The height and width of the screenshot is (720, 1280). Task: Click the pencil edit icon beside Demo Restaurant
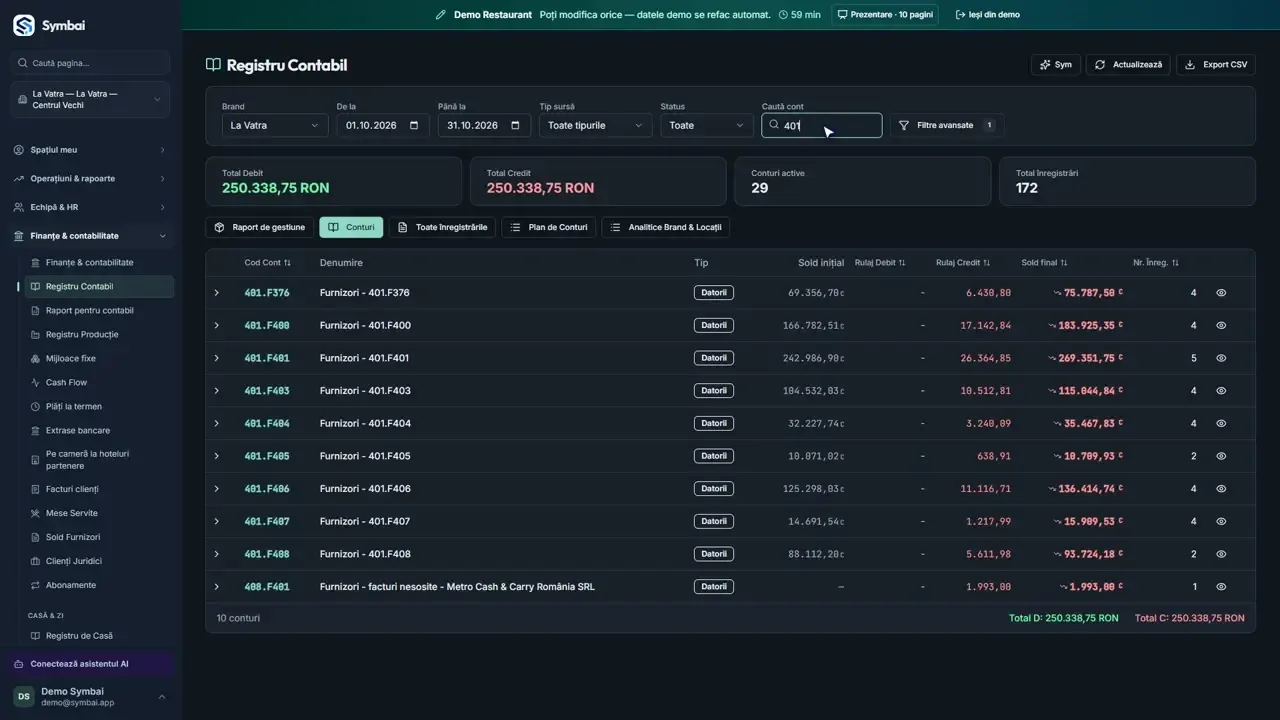coord(440,15)
